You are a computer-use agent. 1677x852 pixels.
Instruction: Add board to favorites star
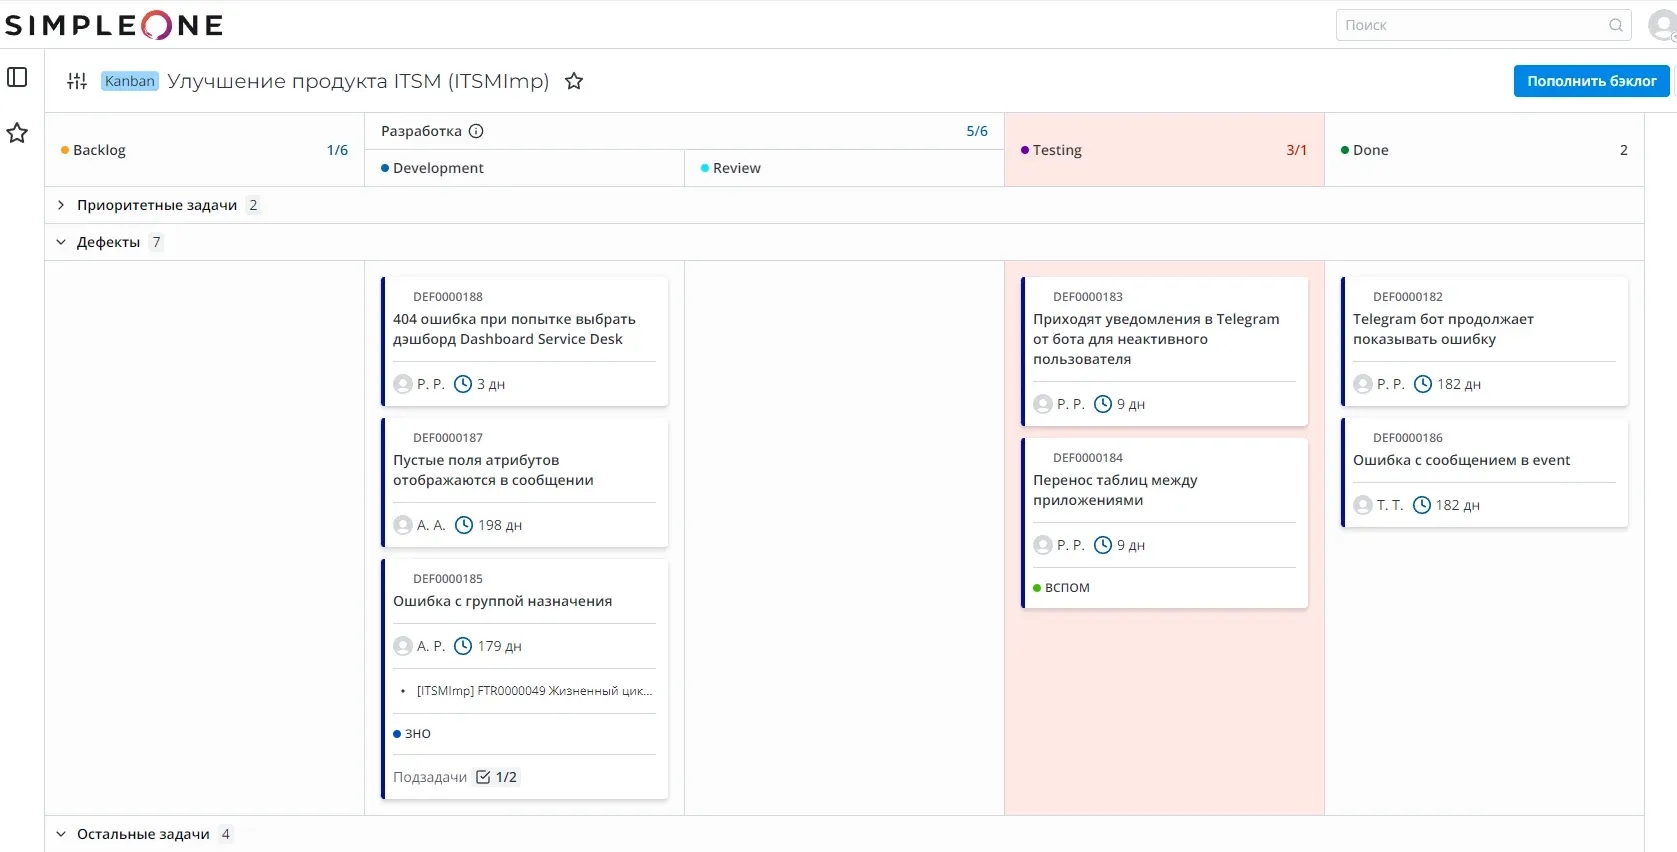[574, 81]
